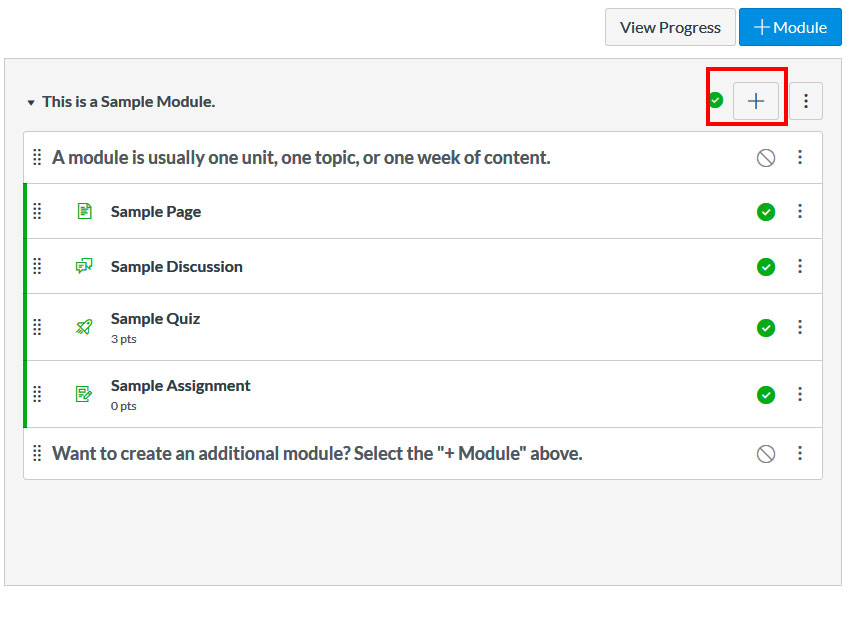Viewport: 861px width, 622px height.
Task: Click the highlighted add item plus icon
Action: click(756, 101)
